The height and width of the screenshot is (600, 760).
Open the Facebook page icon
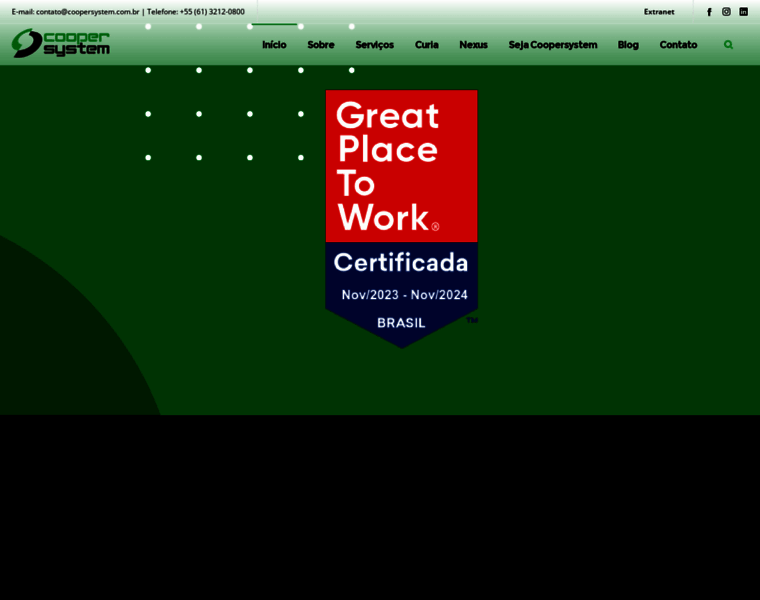709,12
